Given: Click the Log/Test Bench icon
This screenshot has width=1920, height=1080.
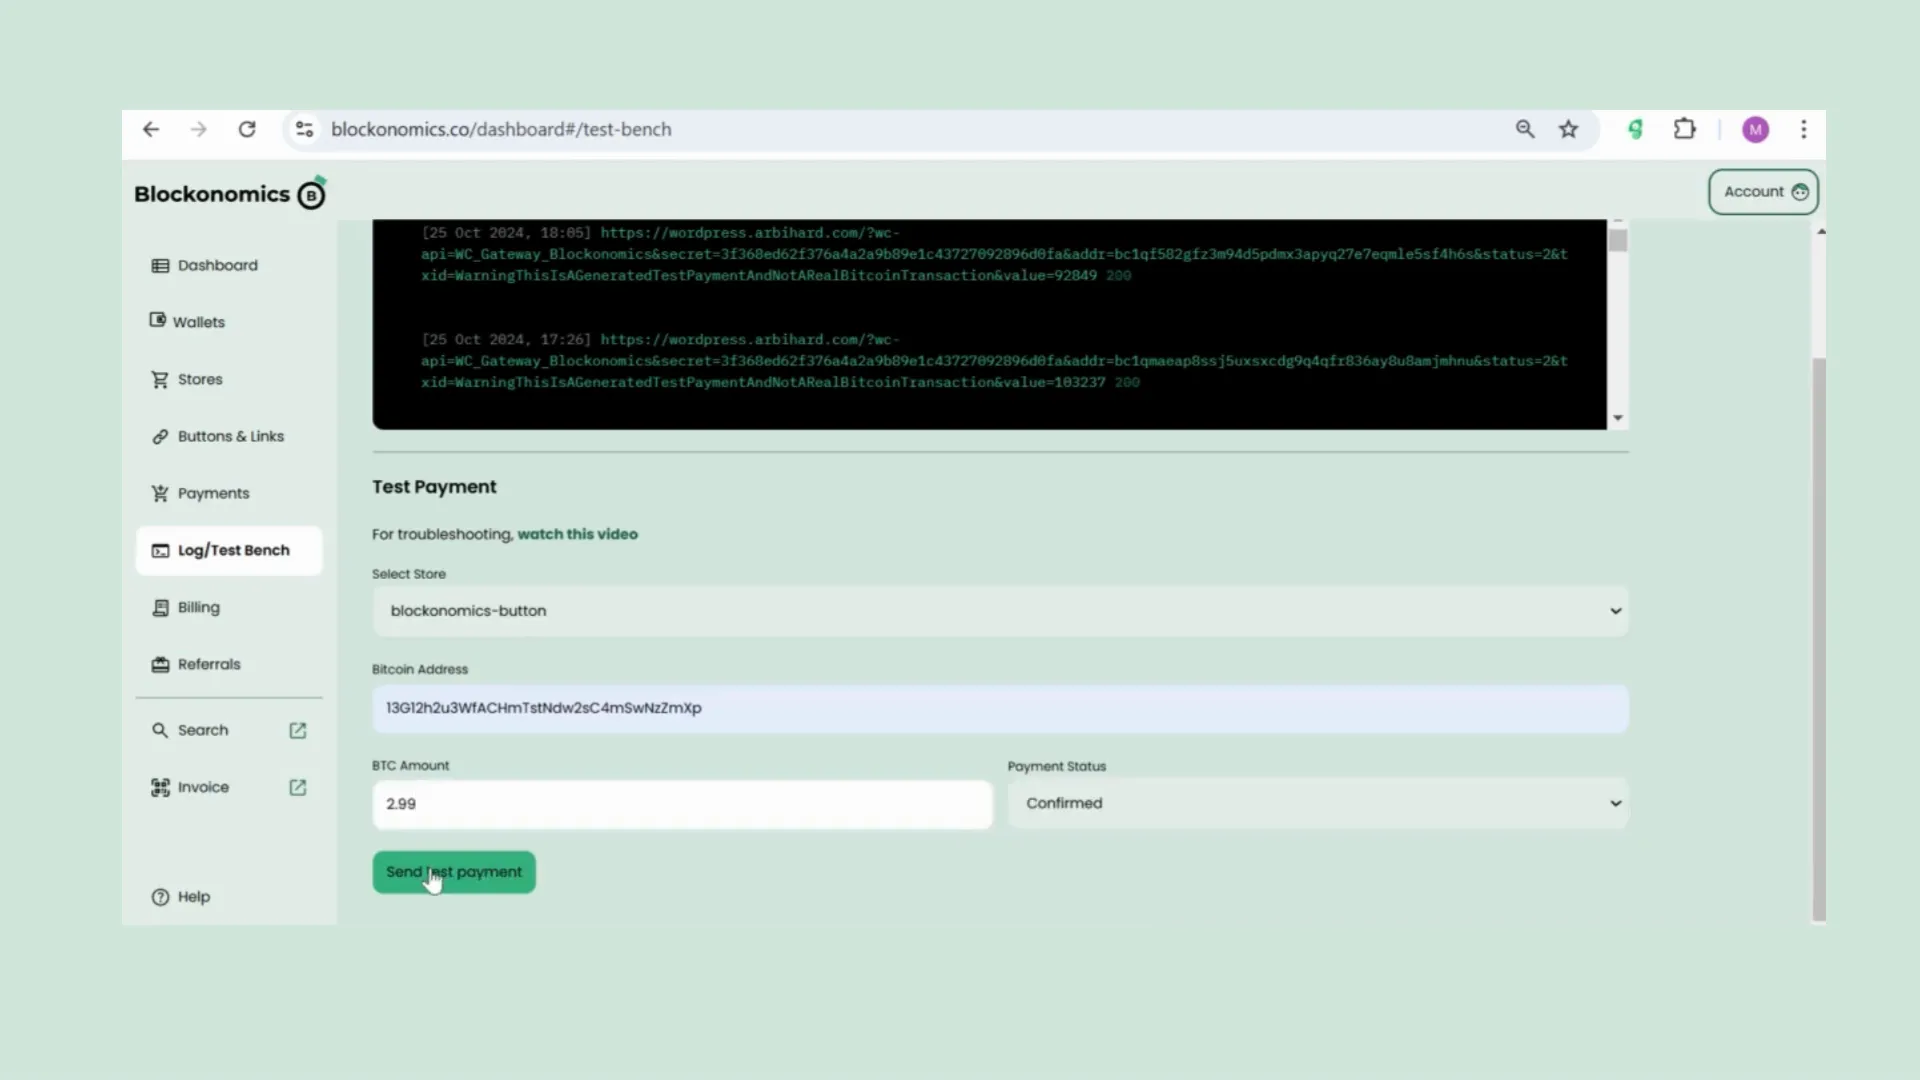Looking at the screenshot, I should point(160,550).
